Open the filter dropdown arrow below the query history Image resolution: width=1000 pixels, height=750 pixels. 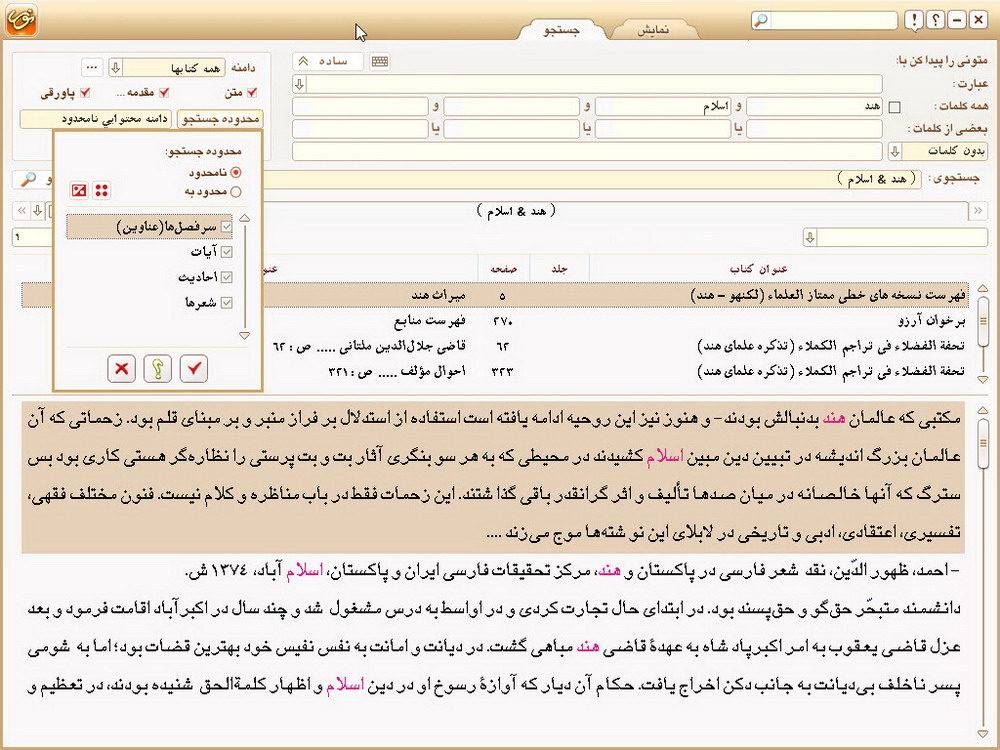[x=810, y=238]
